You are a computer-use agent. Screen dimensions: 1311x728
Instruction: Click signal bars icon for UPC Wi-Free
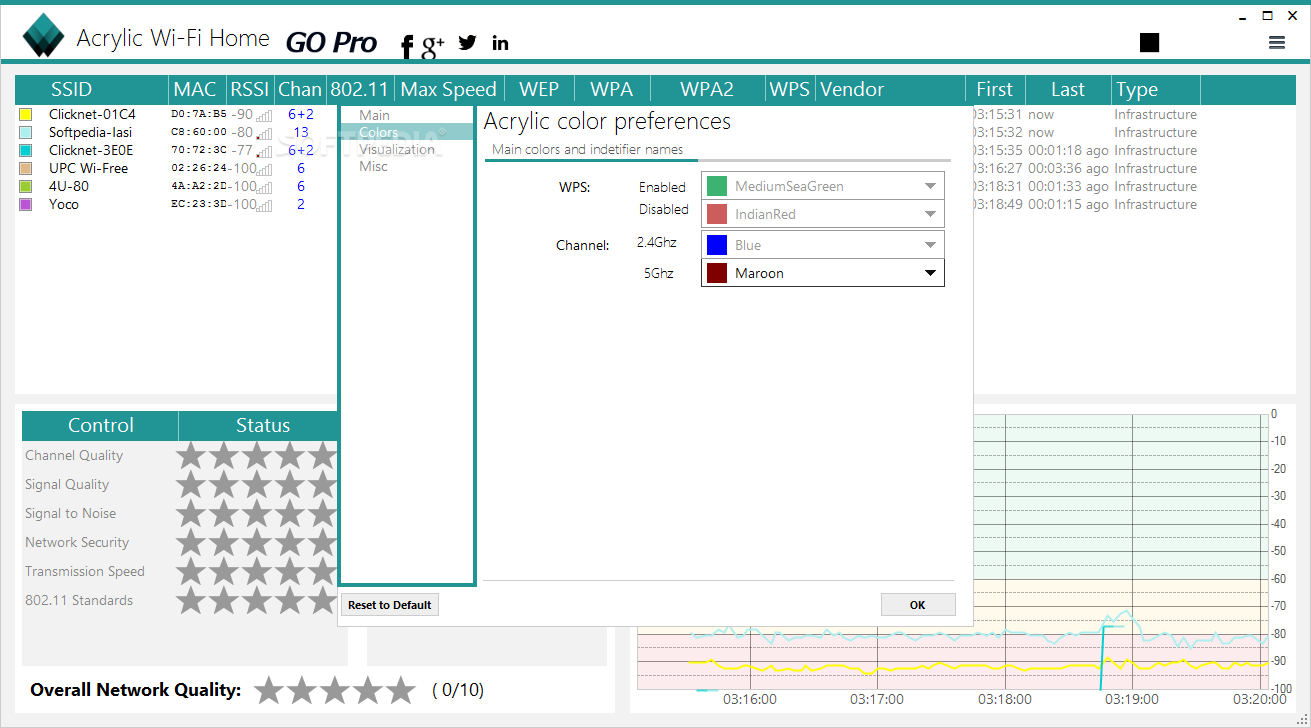pyautogui.click(x=265, y=169)
